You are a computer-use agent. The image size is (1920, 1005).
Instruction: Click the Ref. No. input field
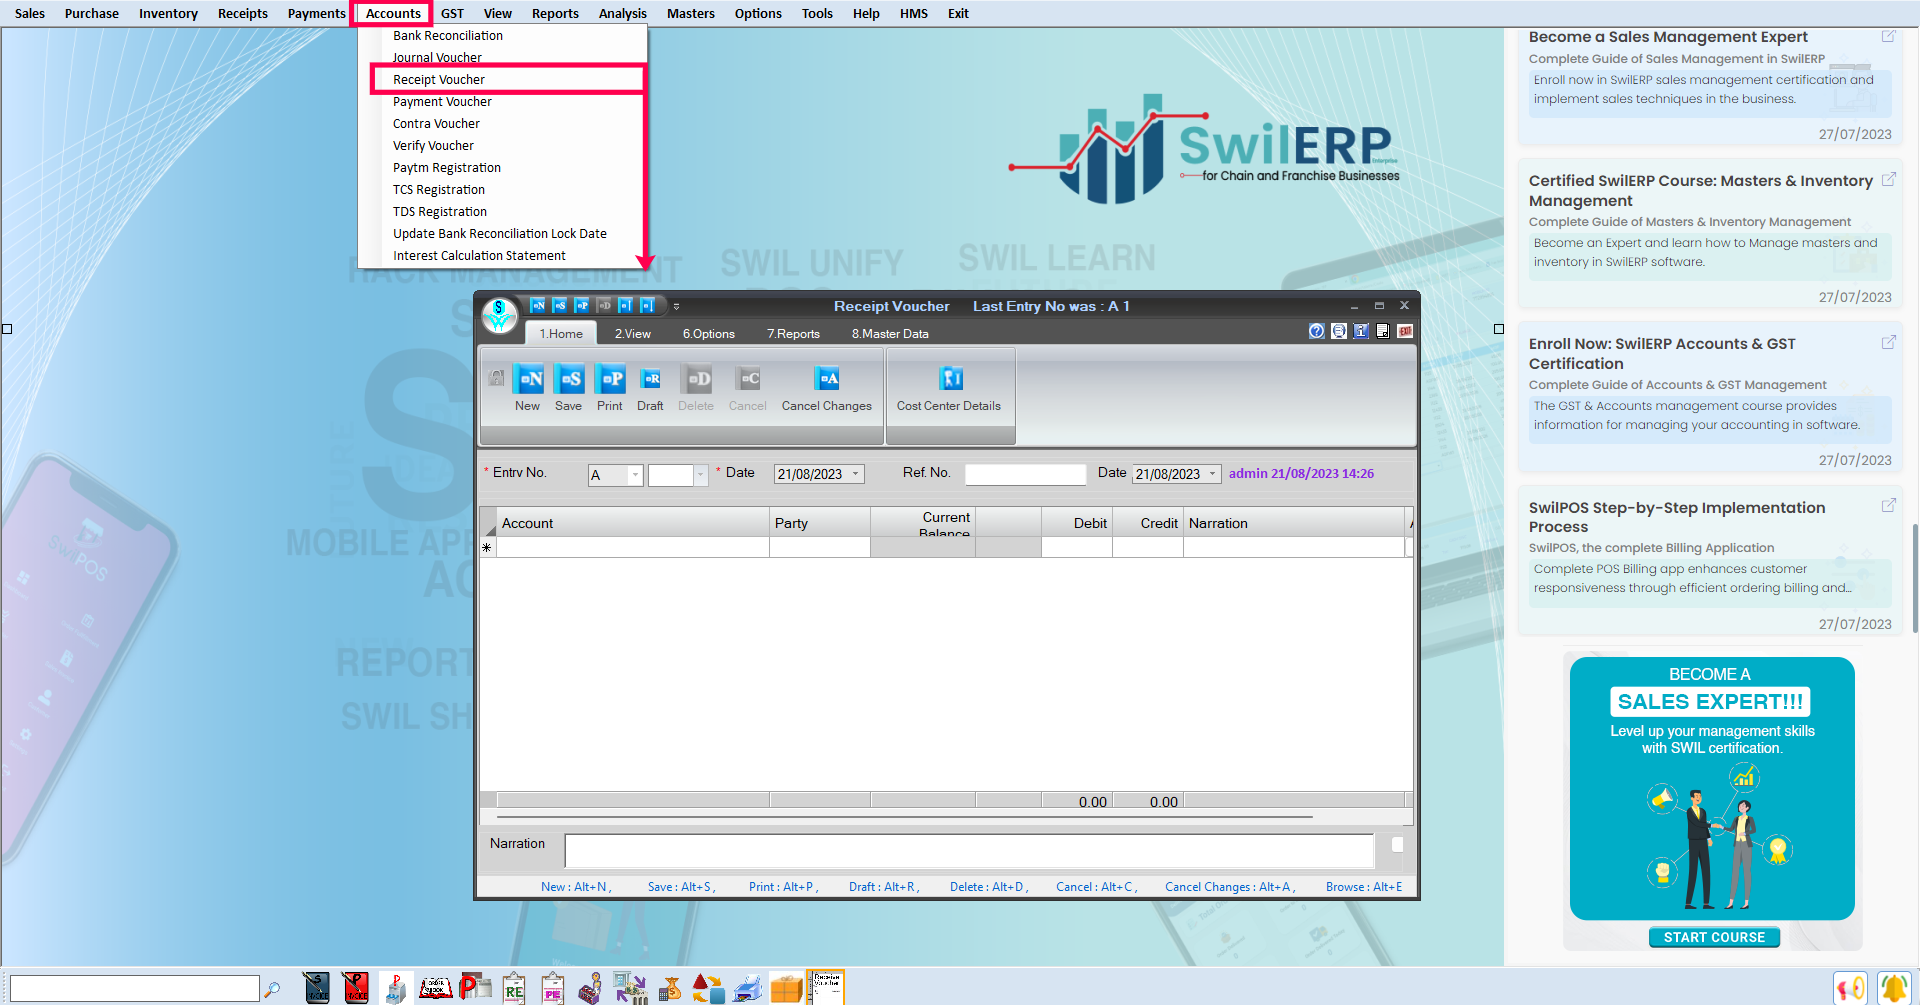pyautogui.click(x=1025, y=474)
